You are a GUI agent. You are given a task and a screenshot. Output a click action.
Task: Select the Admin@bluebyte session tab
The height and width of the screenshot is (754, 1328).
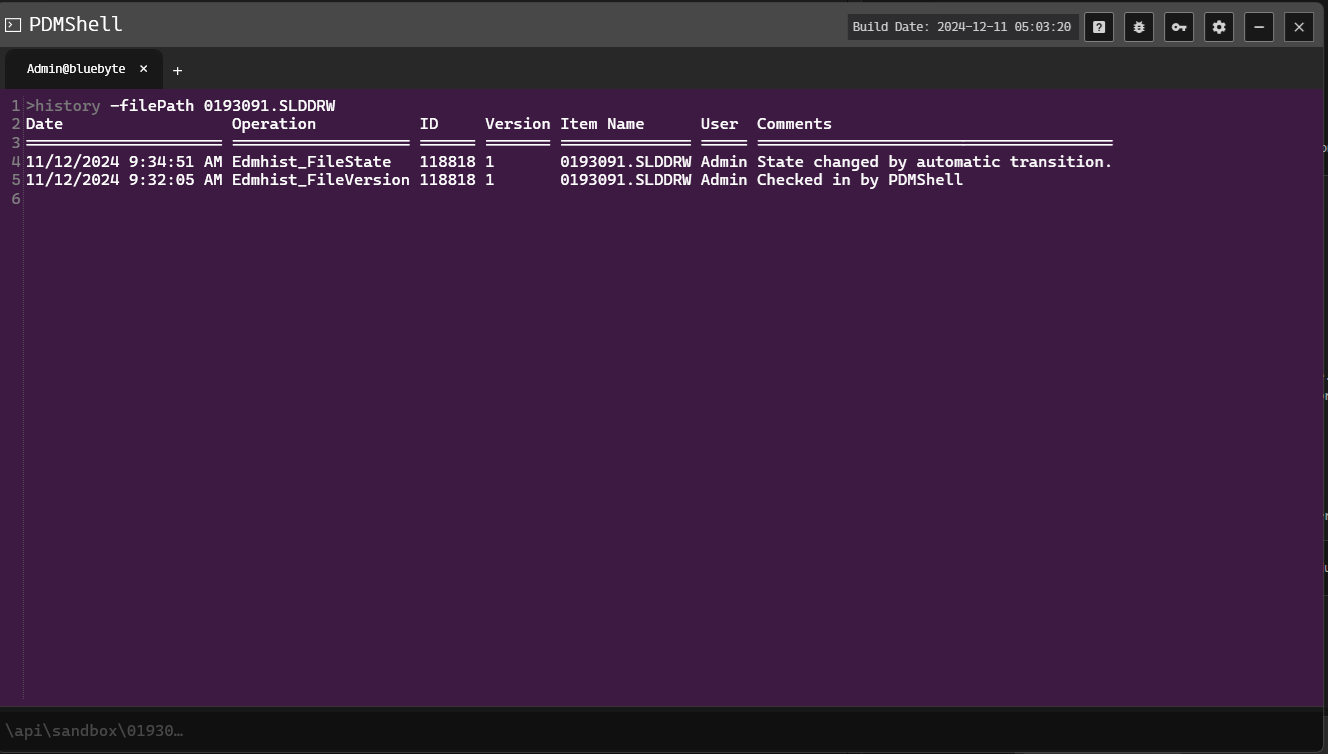click(x=76, y=69)
